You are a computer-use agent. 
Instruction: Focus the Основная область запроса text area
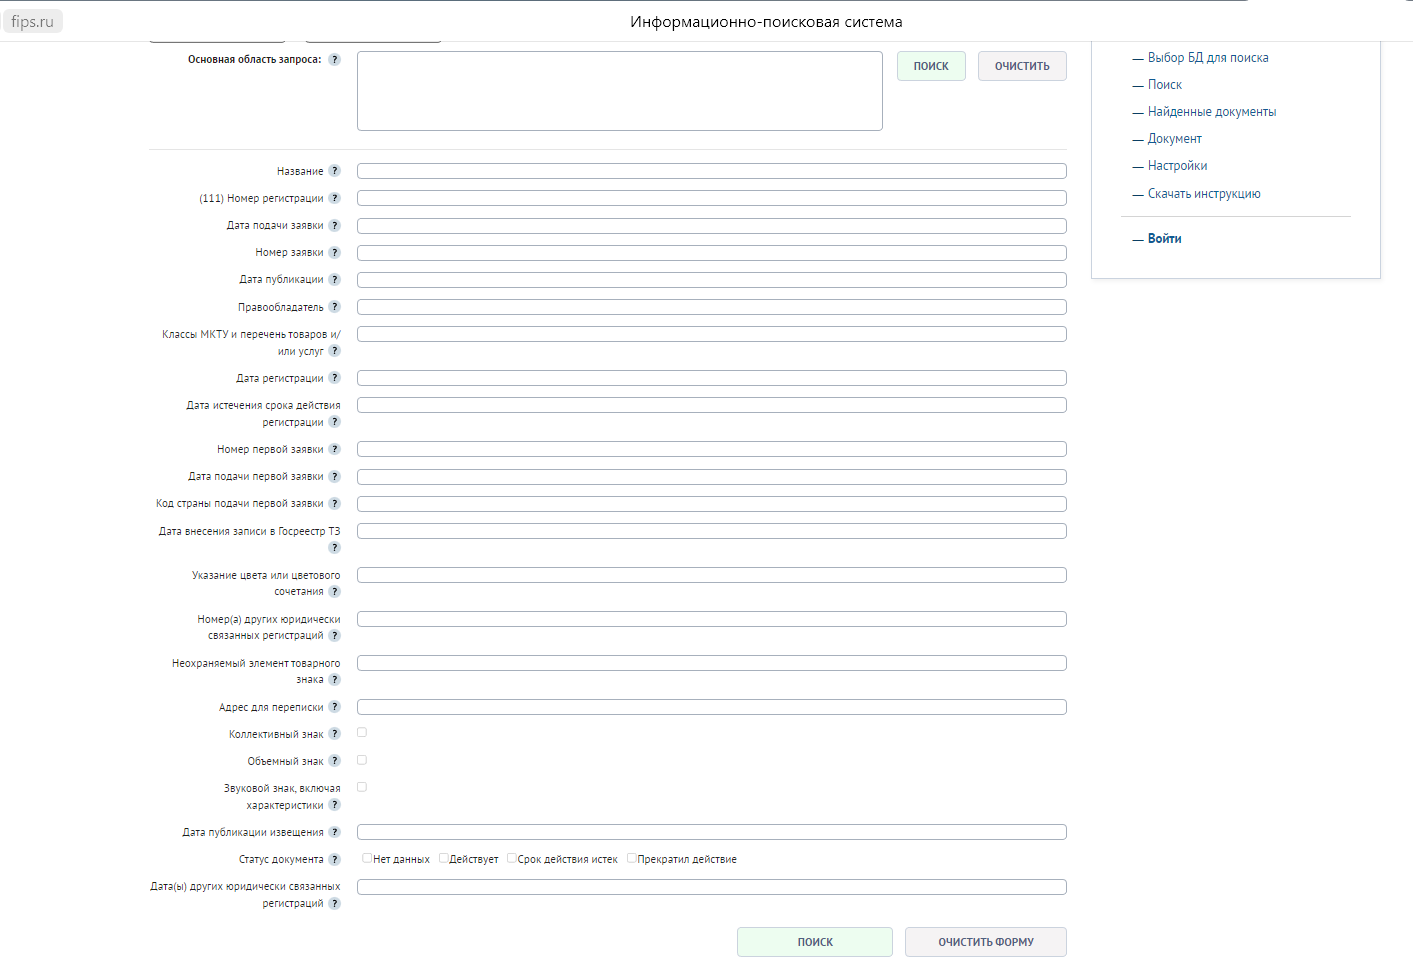pos(620,91)
